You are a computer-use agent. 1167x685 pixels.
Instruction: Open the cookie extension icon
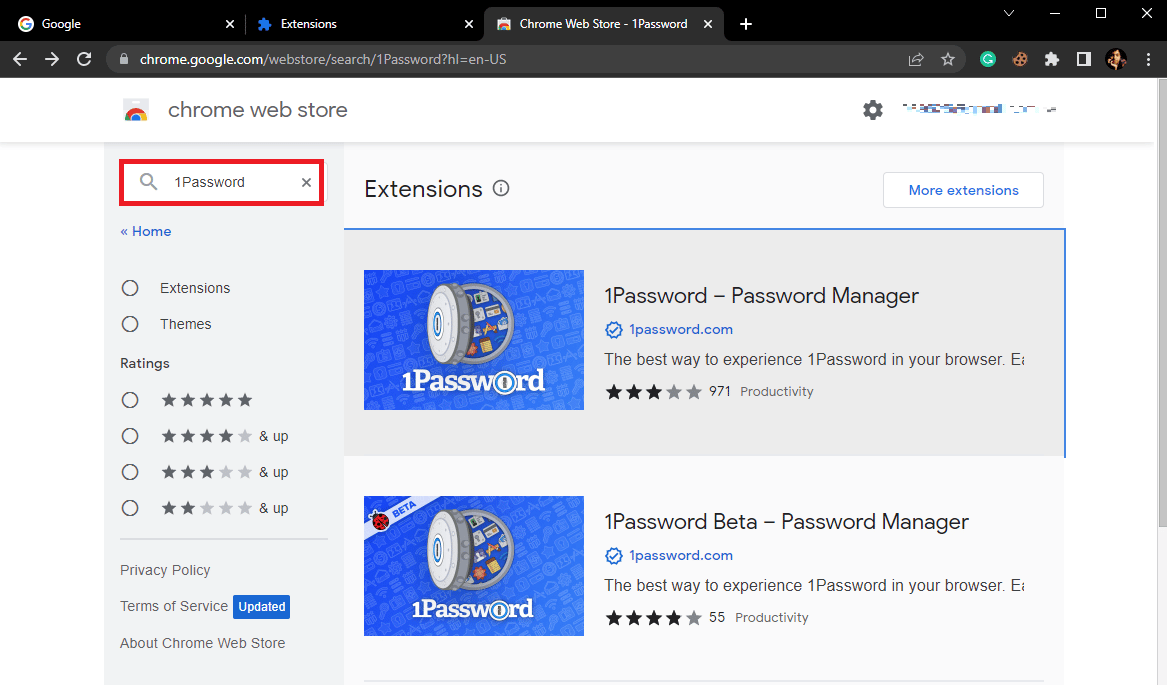tap(1020, 60)
